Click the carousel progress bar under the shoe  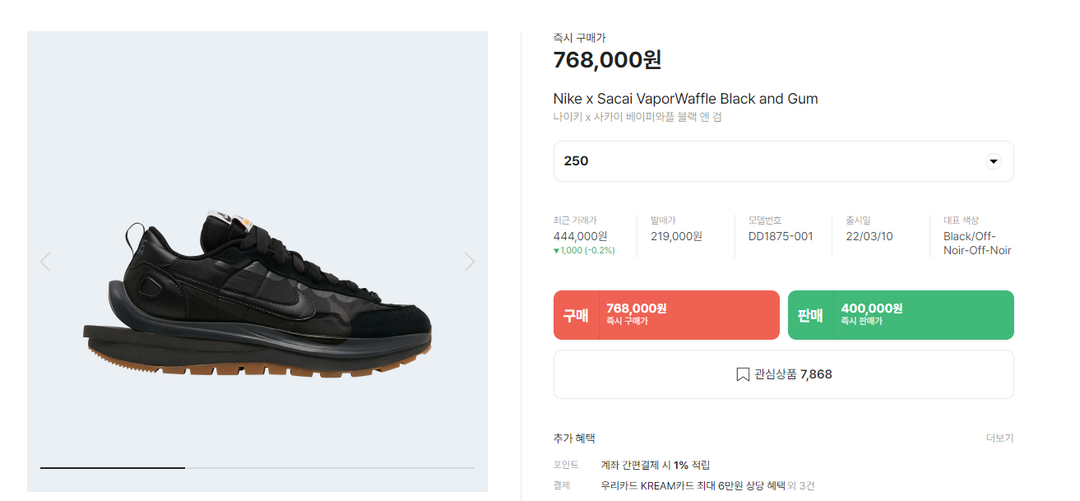click(x=257, y=467)
